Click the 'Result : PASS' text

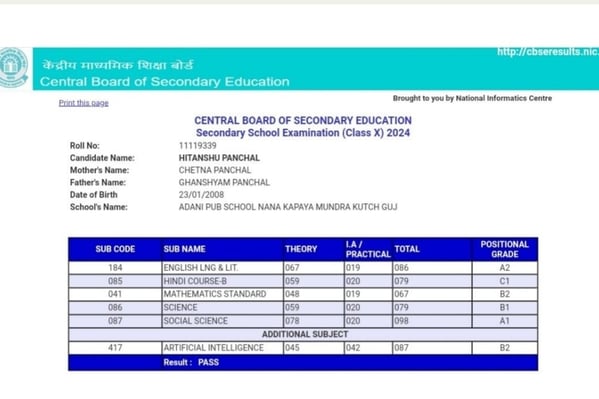pos(191,362)
